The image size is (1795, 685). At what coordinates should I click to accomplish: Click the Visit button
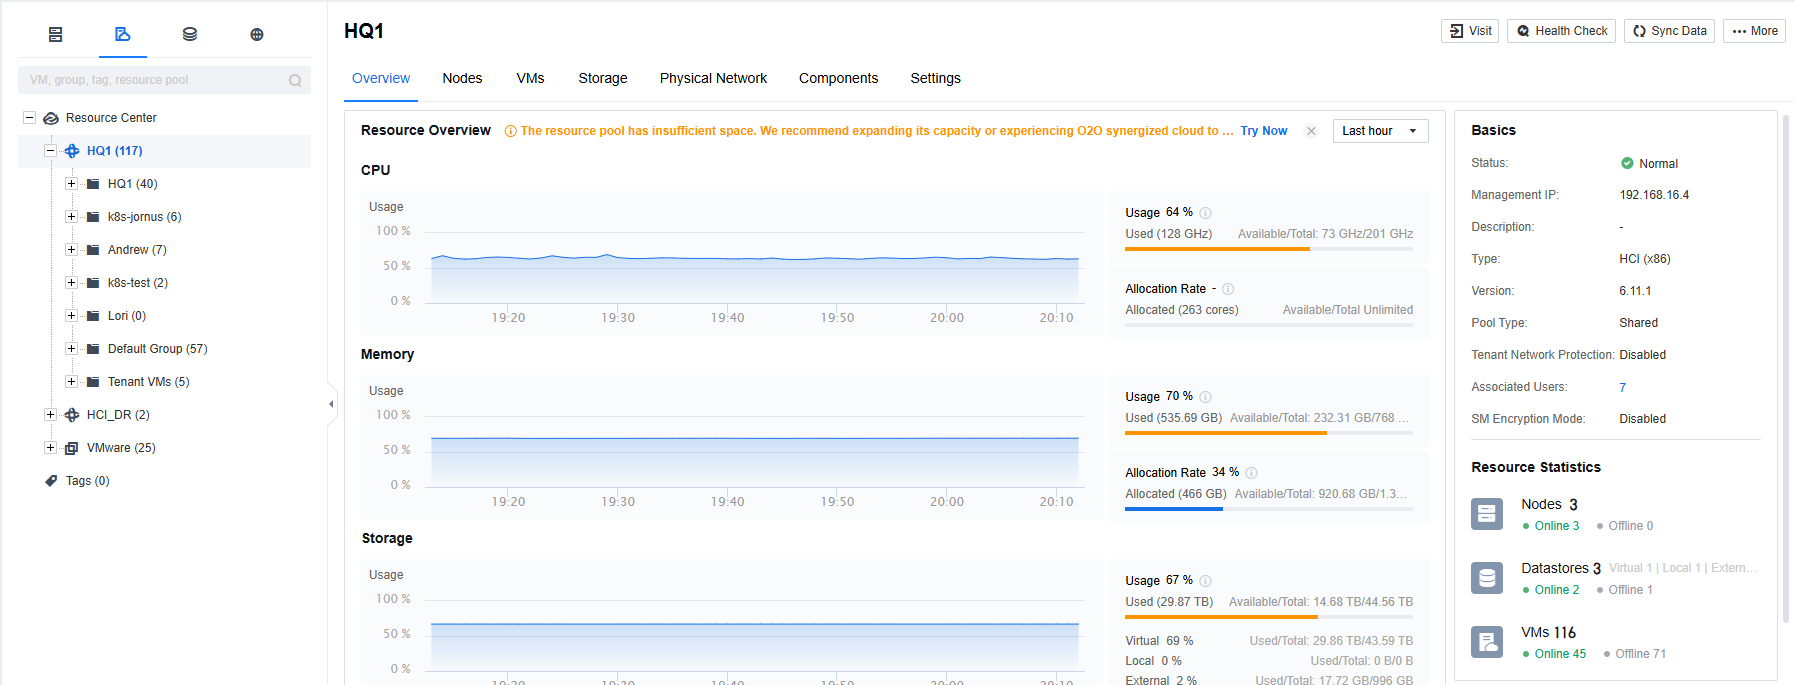[1470, 31]
